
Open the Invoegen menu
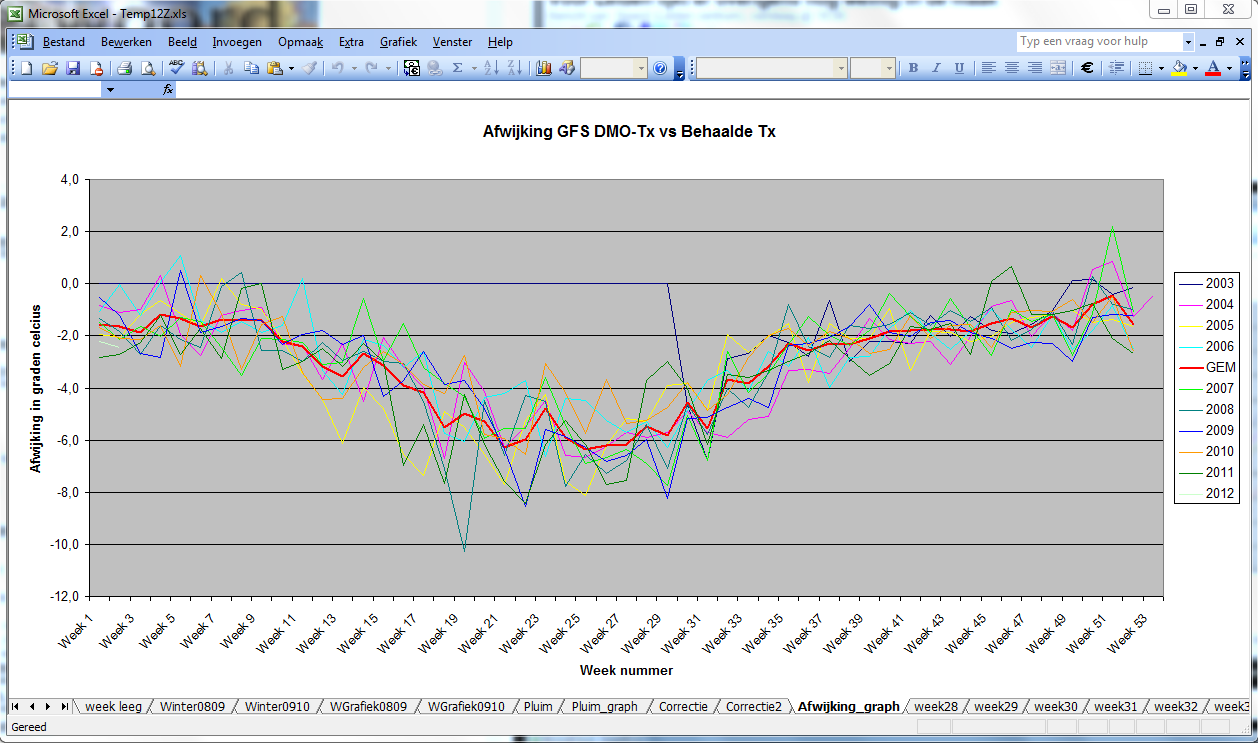coord(237,42)
